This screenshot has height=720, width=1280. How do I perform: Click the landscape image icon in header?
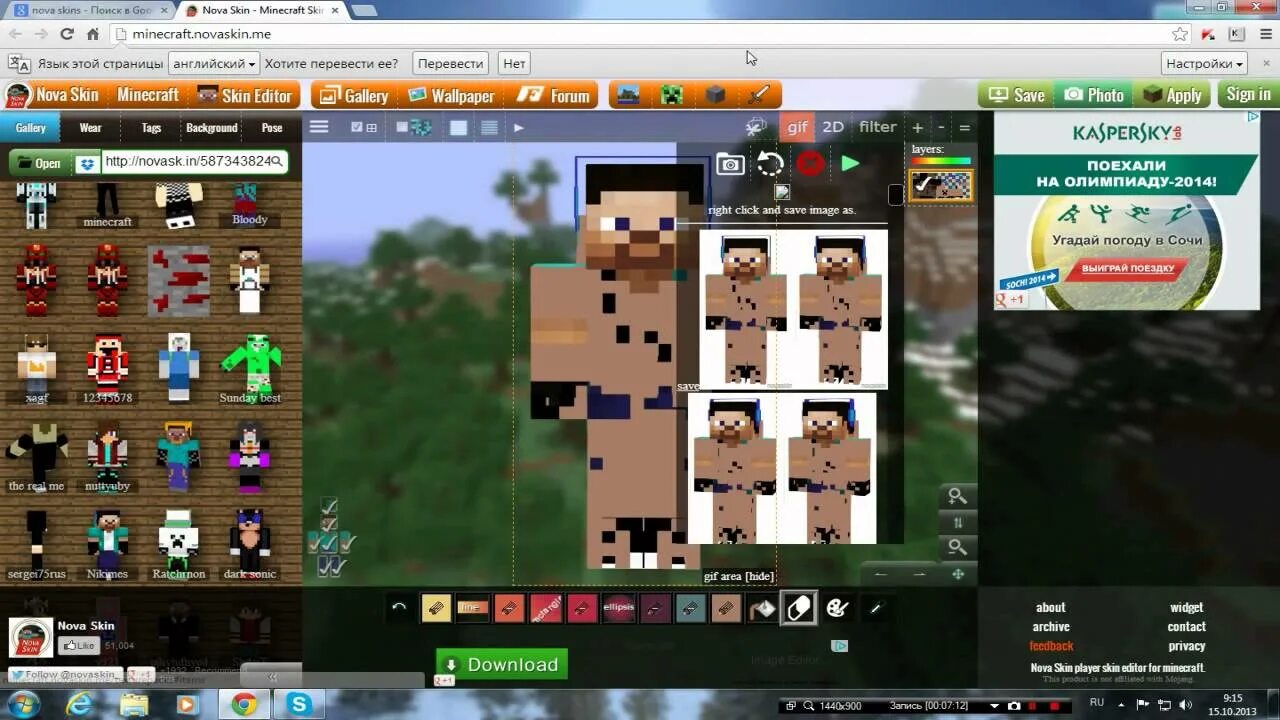coord(628,96)
